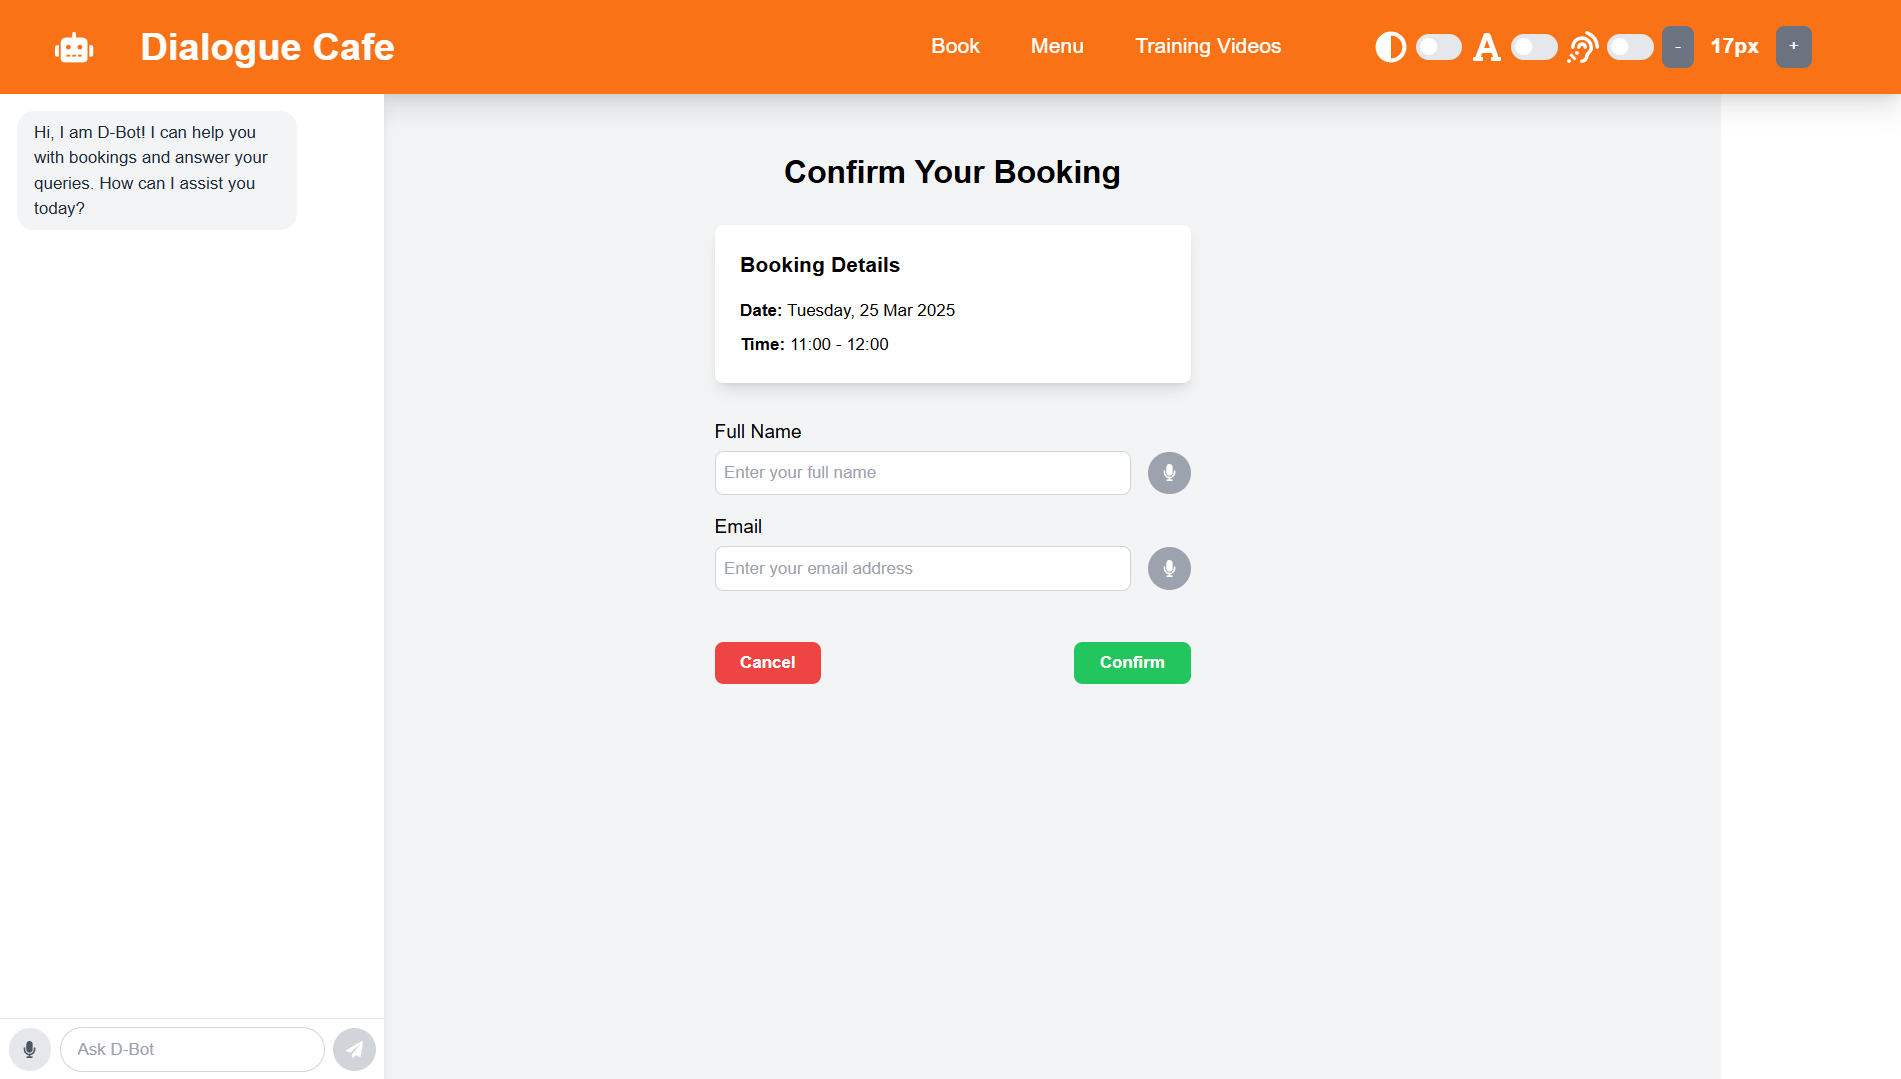The image size is (1901, 1079).
Task: Send chat message with paper plane icon
Action: [x=354, y=1050]
